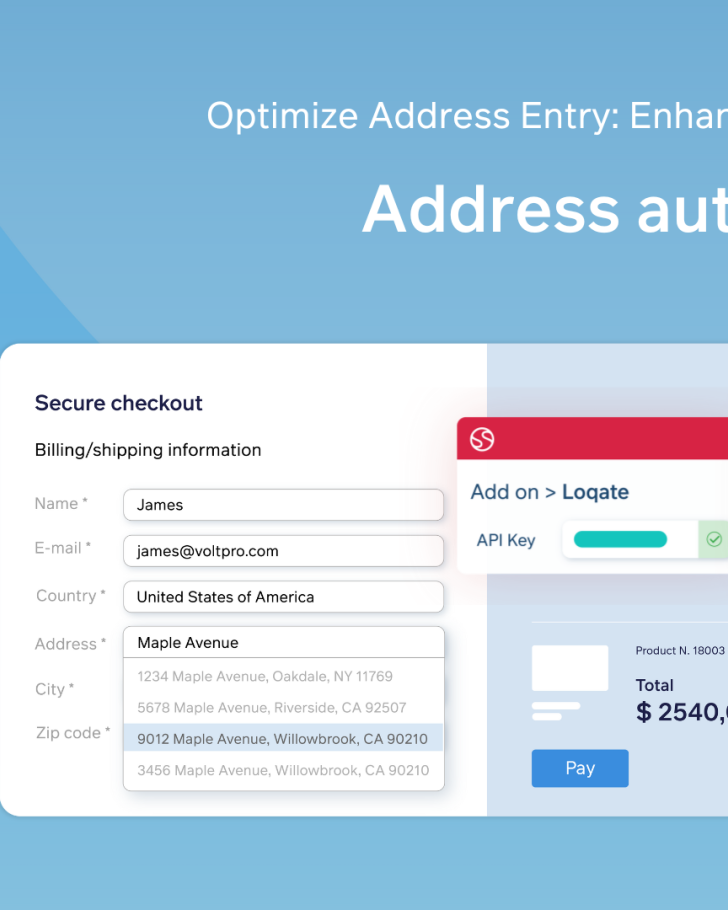Click the API Key input with teal bar
728x910 pixels.
pos(630,539)
